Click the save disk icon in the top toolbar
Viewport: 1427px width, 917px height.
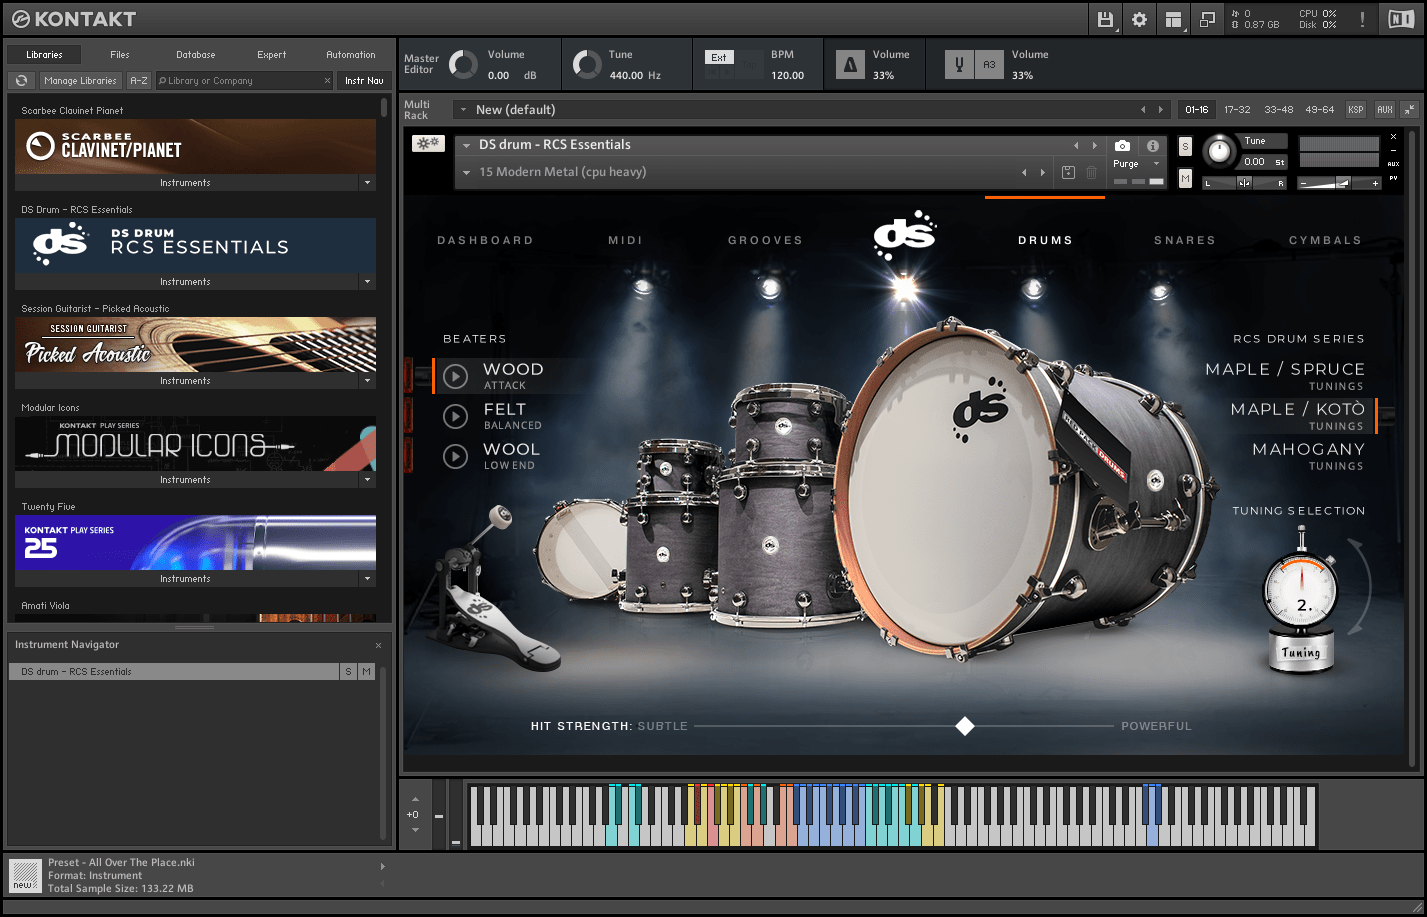[1105, 19]
